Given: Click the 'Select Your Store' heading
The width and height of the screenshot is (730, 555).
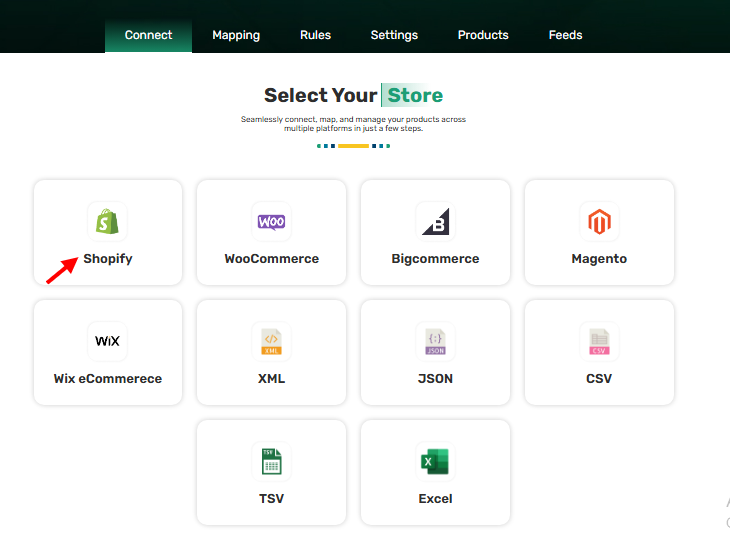Looking at the screenshot, I should (x=353, y=95).
